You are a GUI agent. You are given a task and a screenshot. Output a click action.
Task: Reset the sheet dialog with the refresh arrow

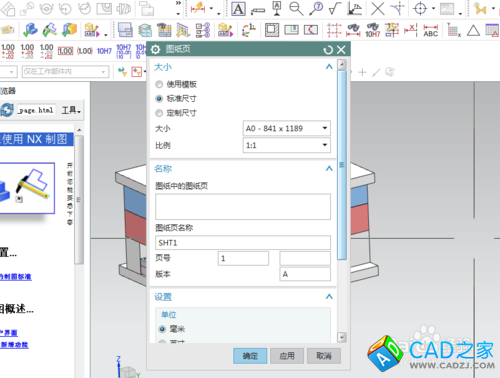(x=328, y=50)
